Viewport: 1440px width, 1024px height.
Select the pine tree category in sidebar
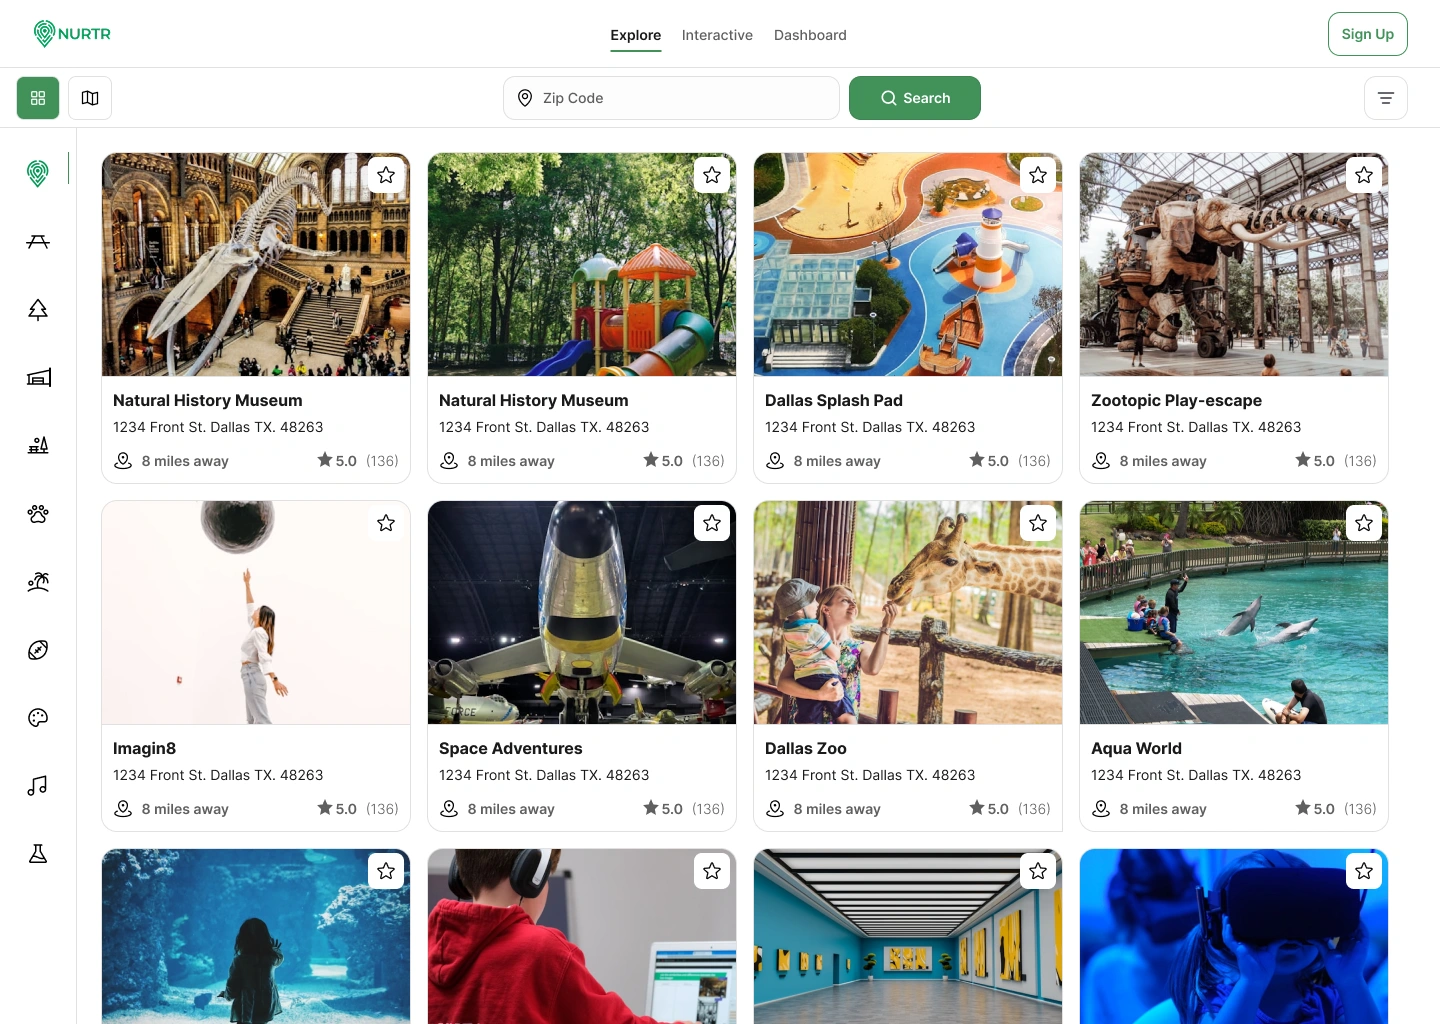point(38,310)
